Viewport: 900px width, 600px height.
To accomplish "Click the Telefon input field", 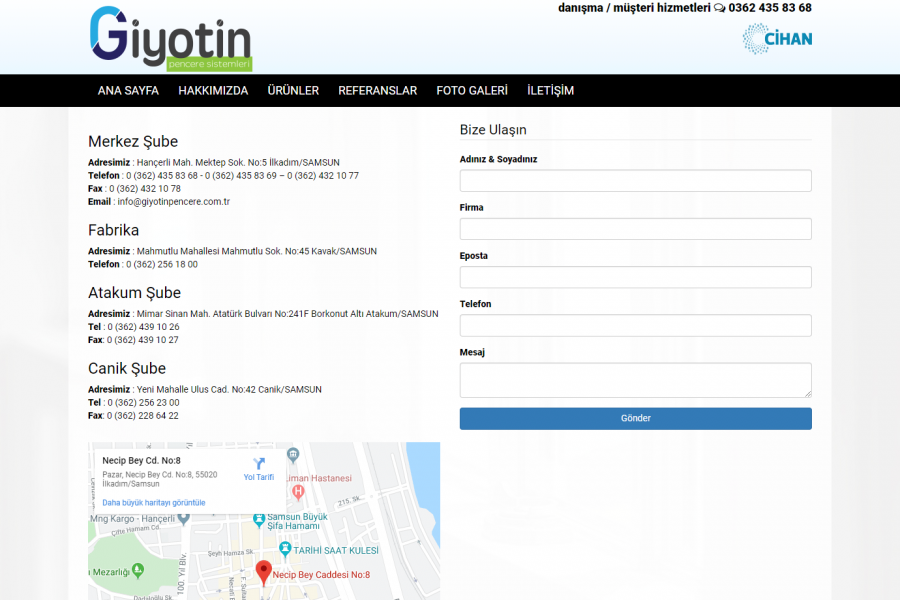I will click(635, 325).
